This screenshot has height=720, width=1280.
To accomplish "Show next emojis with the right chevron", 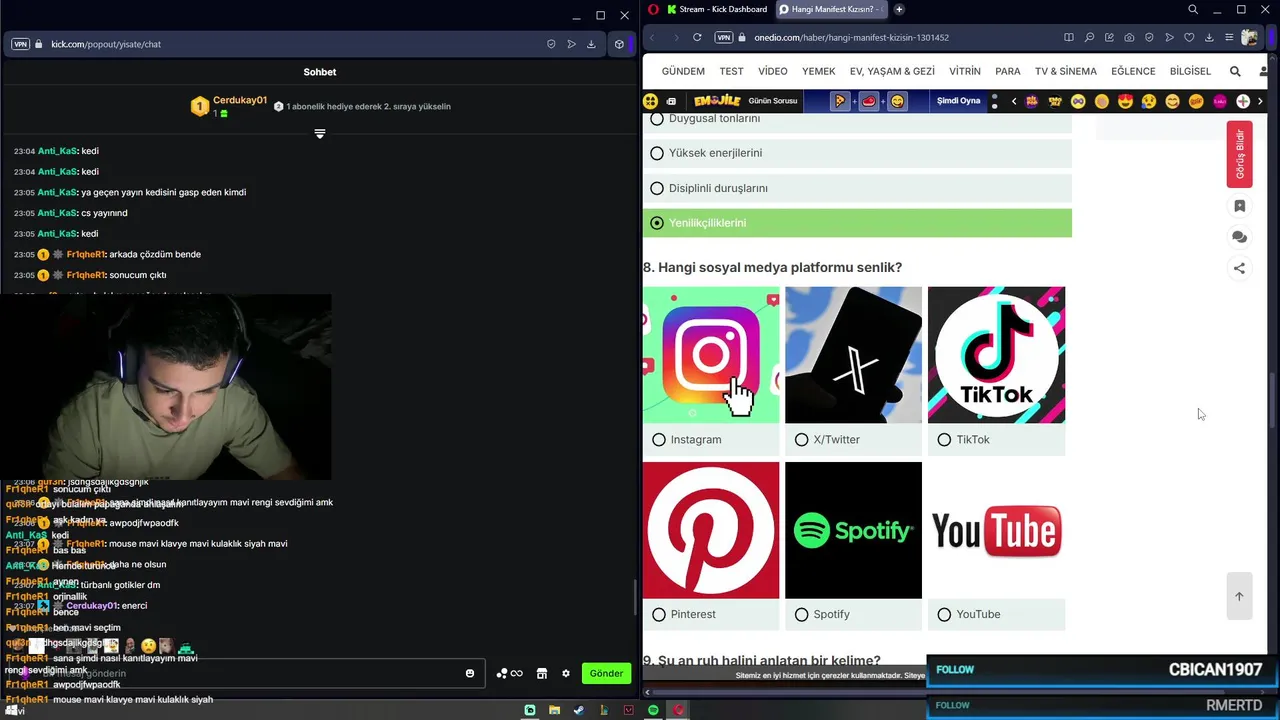I will coord(1260,101).
